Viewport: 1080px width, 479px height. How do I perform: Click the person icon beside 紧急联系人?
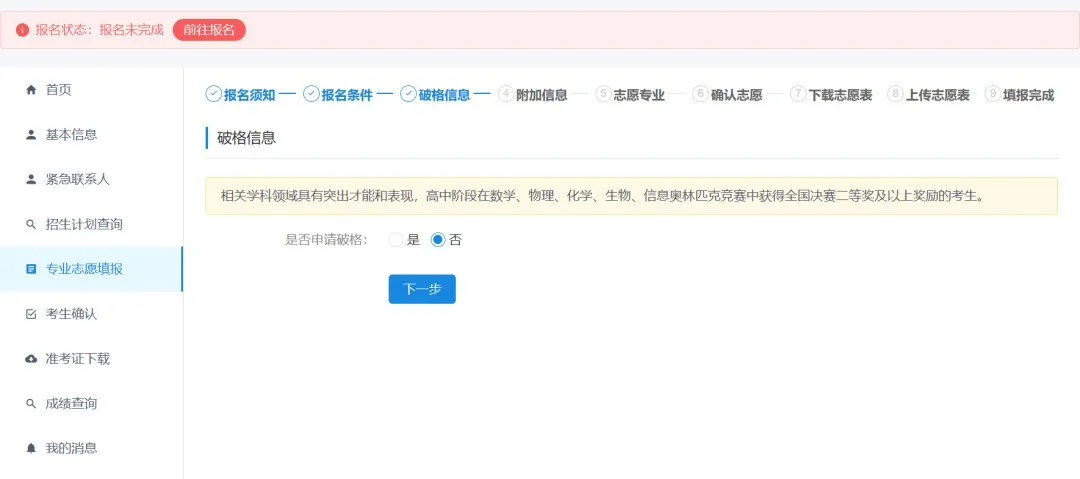pos(30,180)
